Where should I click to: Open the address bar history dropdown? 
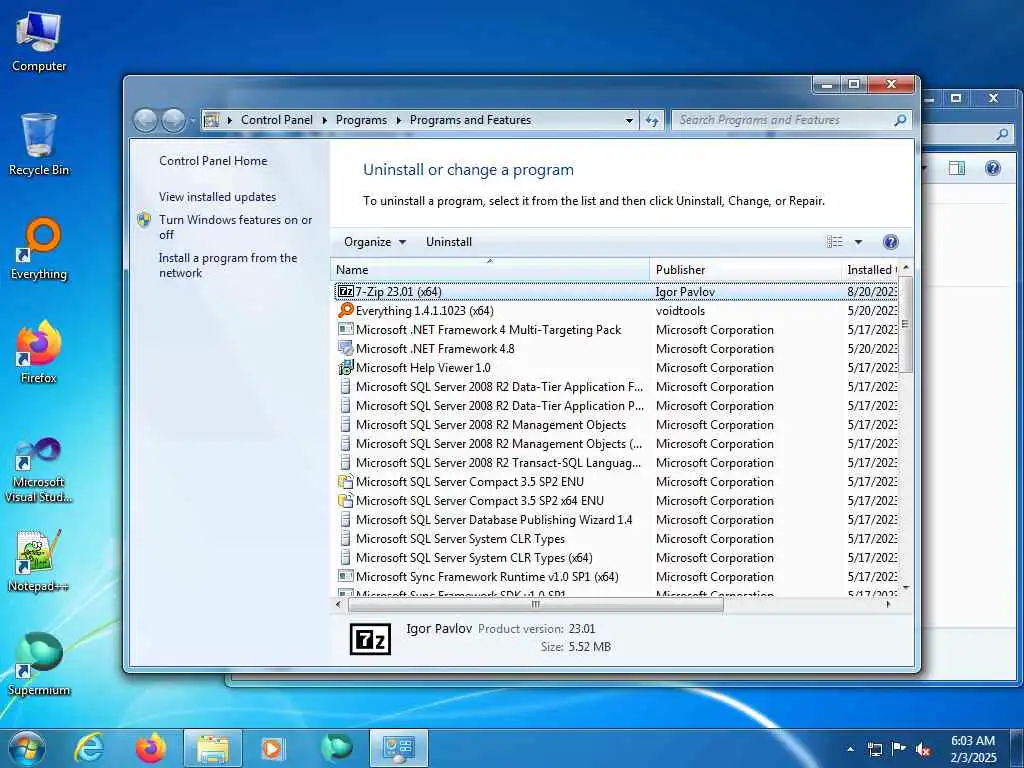coord(629,120)
